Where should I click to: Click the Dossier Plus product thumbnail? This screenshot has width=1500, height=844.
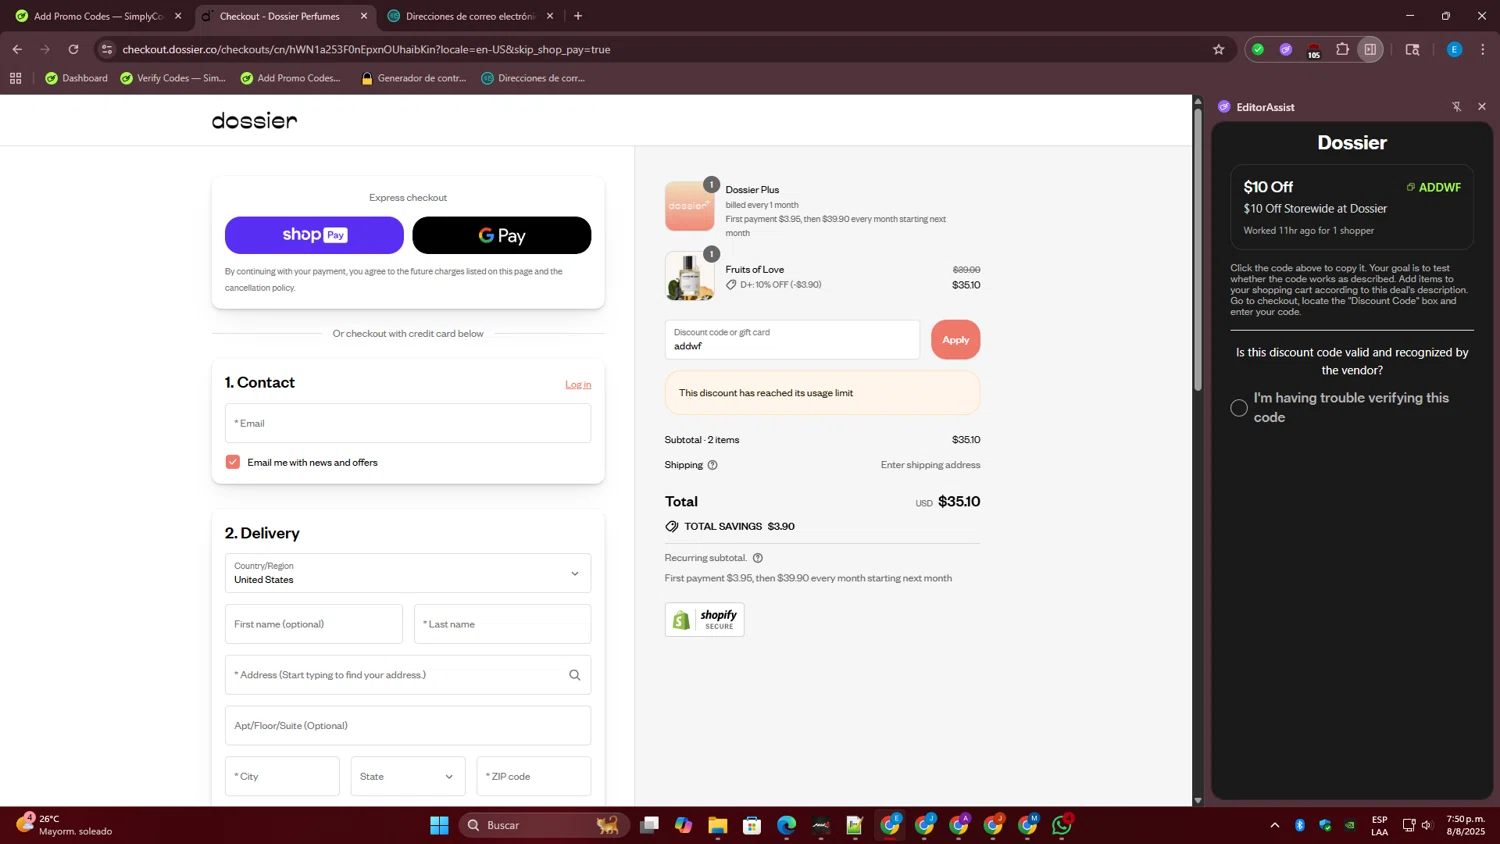coord(690,206)
